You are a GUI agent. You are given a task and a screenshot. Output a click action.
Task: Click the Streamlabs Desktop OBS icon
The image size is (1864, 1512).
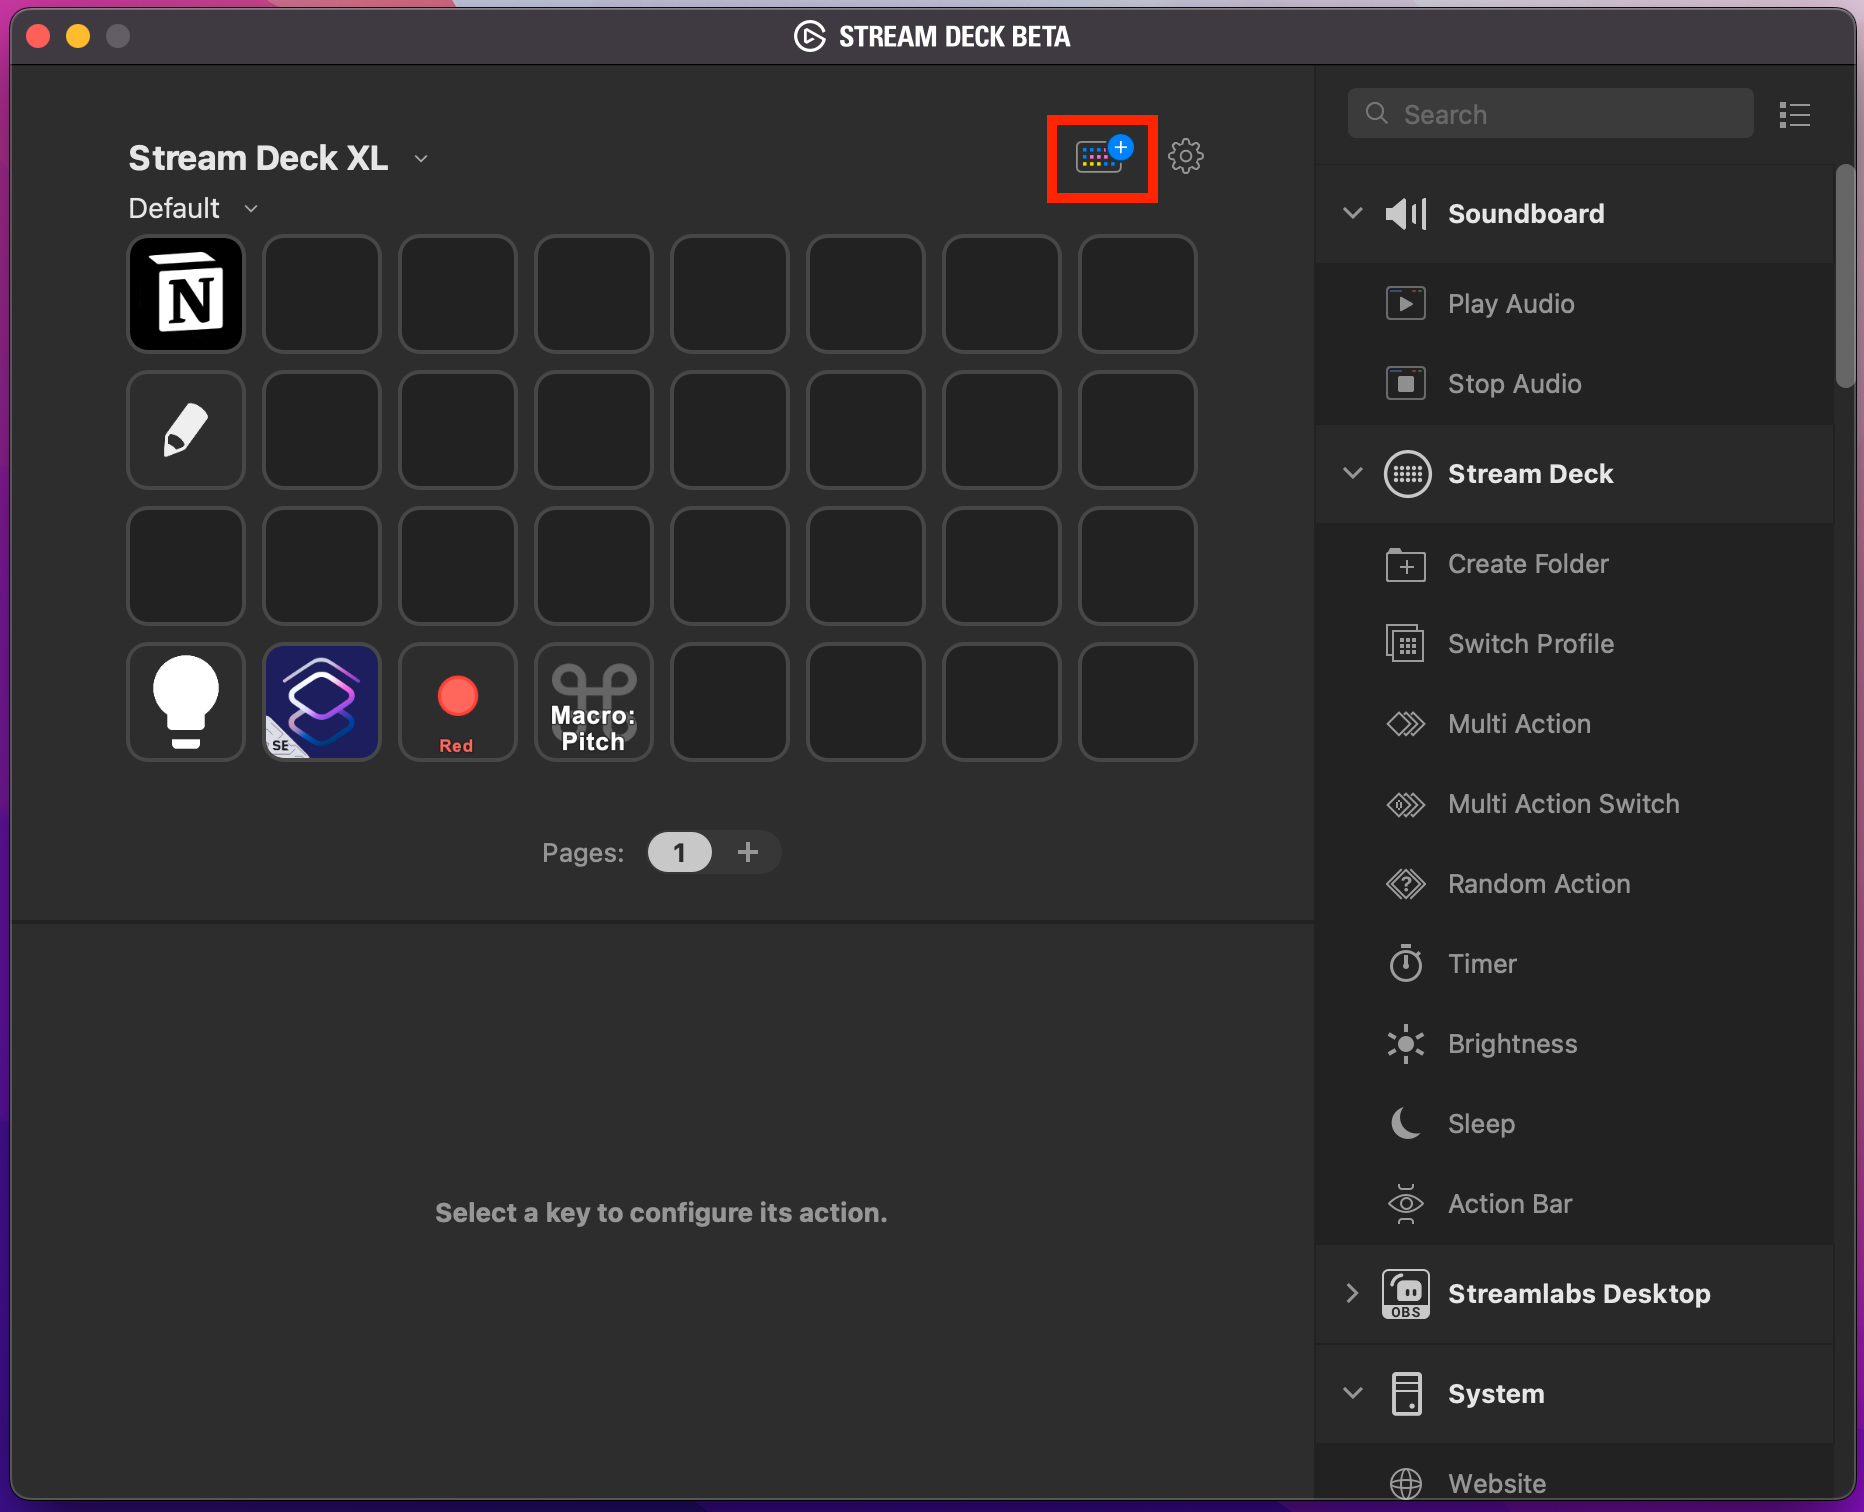pos(1406,1294)
